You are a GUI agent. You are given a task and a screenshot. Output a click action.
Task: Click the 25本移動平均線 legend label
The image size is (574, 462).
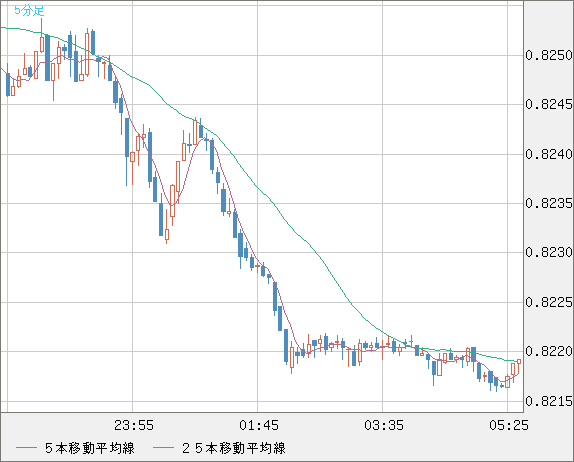pos(234,448)
